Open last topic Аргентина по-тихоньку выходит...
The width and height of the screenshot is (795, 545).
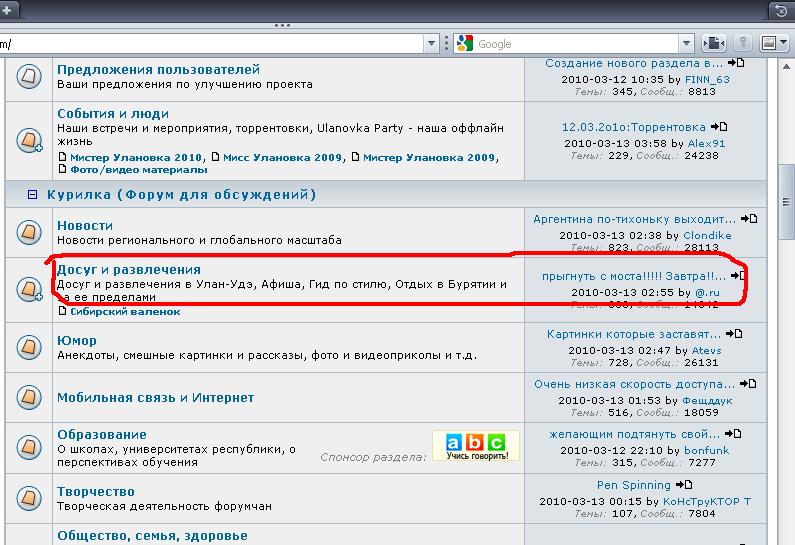coord(634,219)
